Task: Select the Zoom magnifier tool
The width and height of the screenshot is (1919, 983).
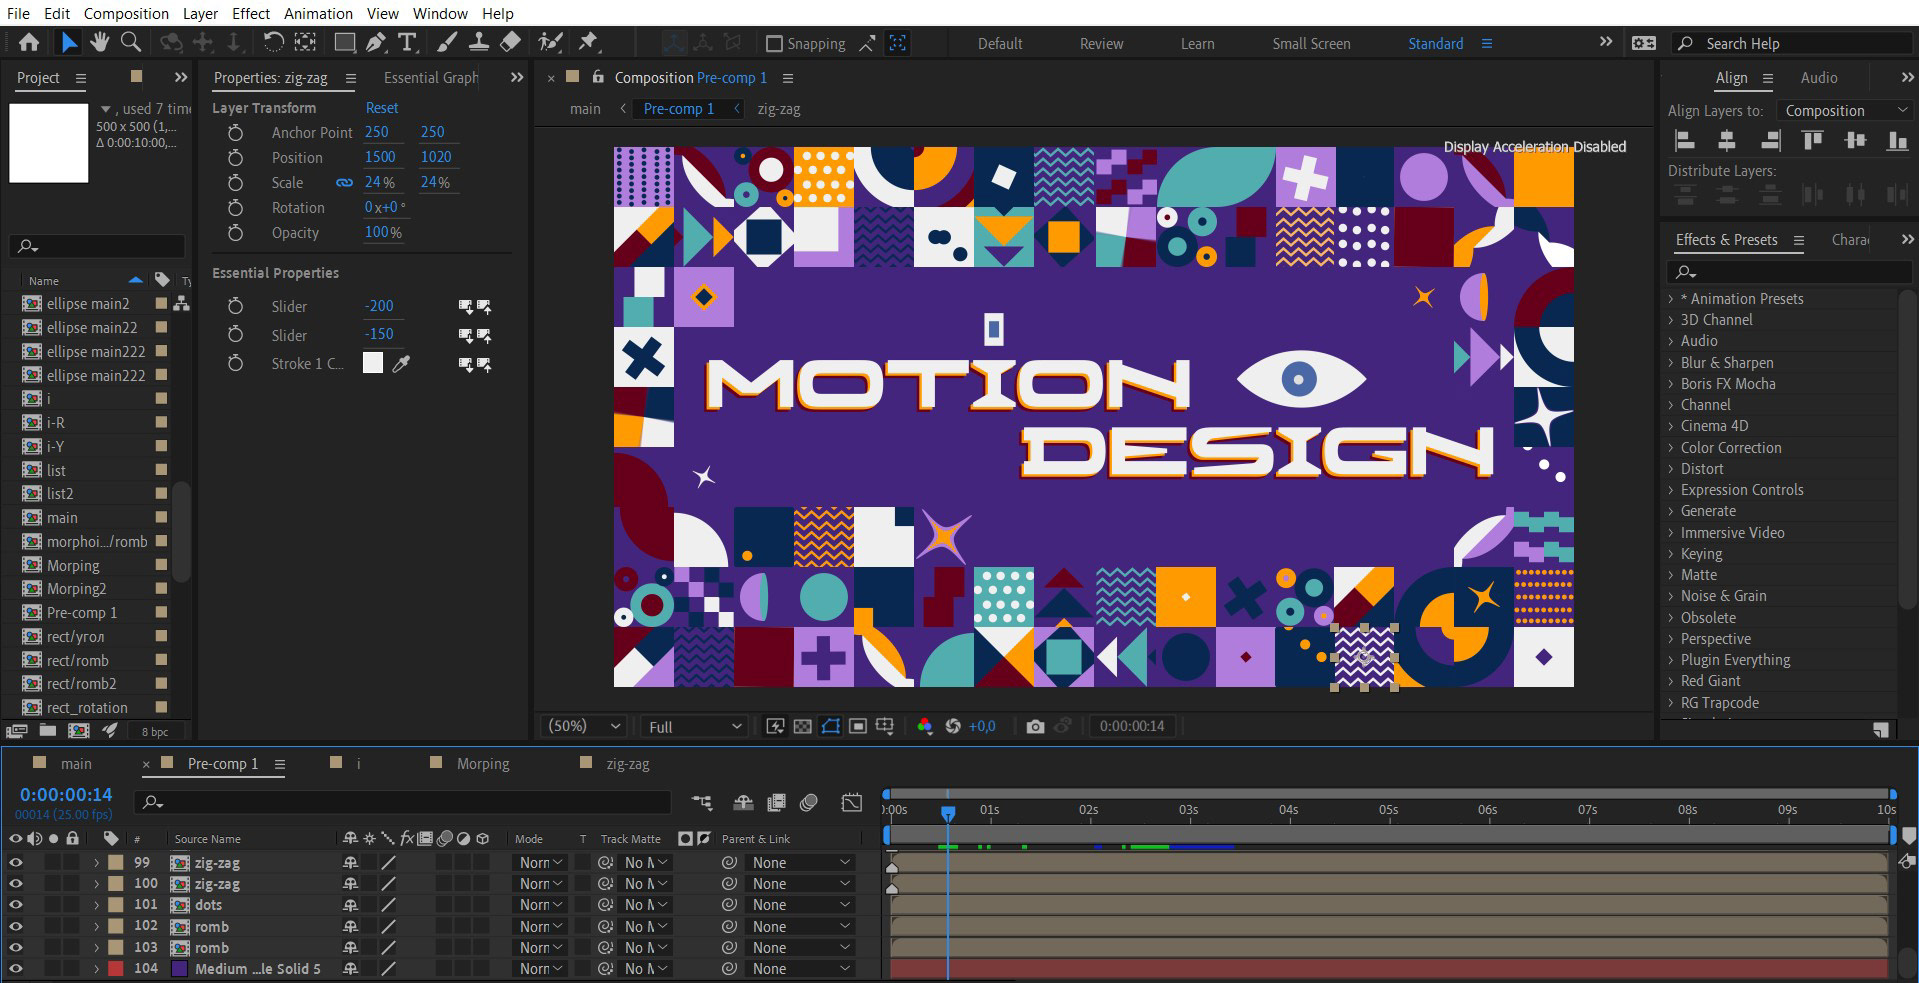Action: pyautogui.click(x=130, y=42)
